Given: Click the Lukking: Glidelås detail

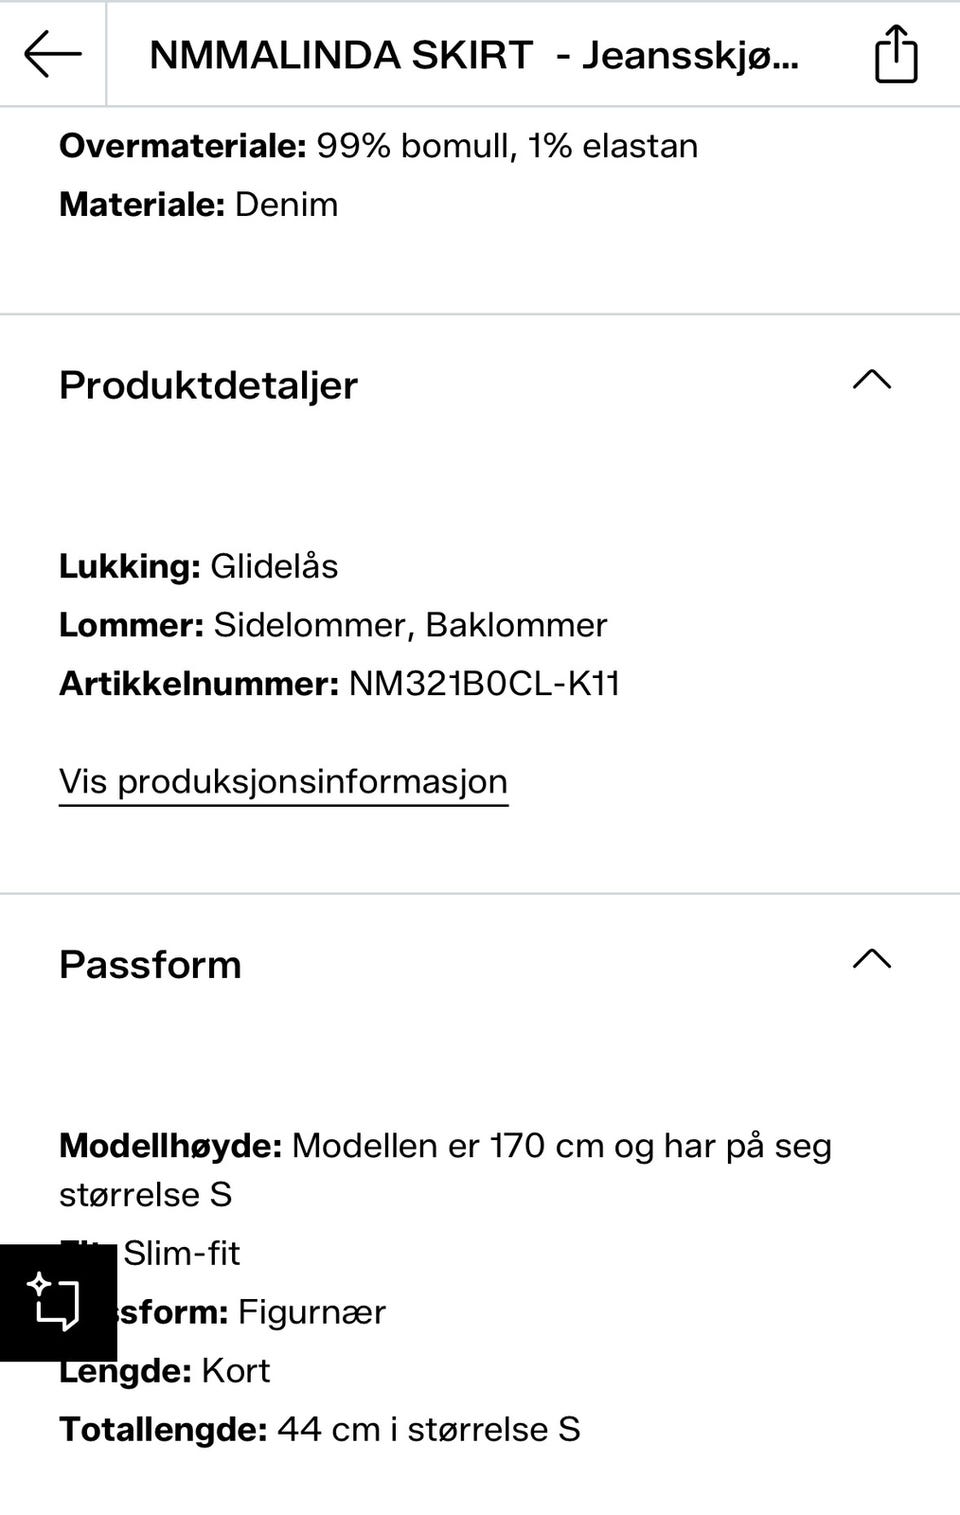Looking at the screenshot, I should pos(198,566).
